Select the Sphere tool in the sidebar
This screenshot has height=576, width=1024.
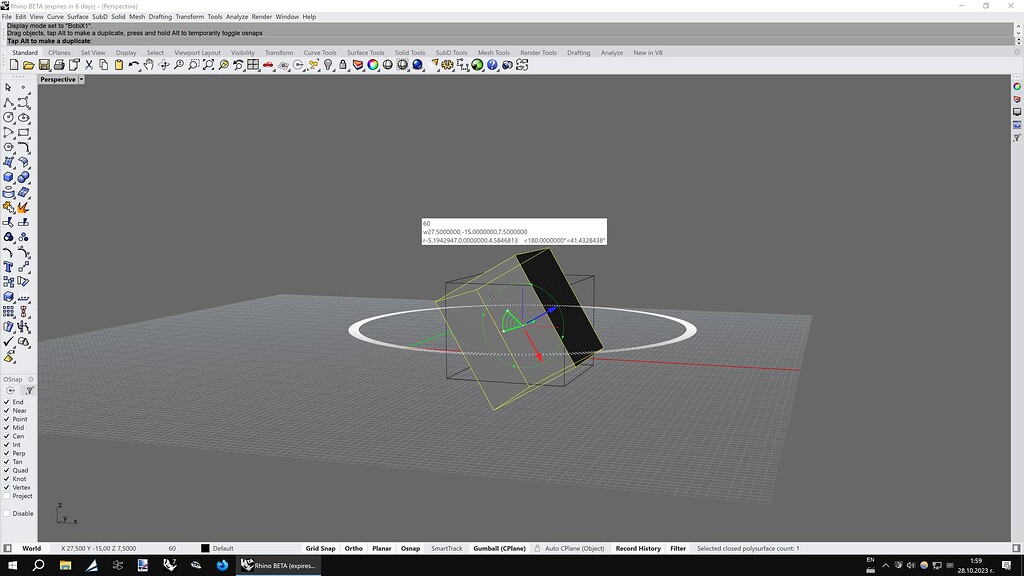pos(23,176)
